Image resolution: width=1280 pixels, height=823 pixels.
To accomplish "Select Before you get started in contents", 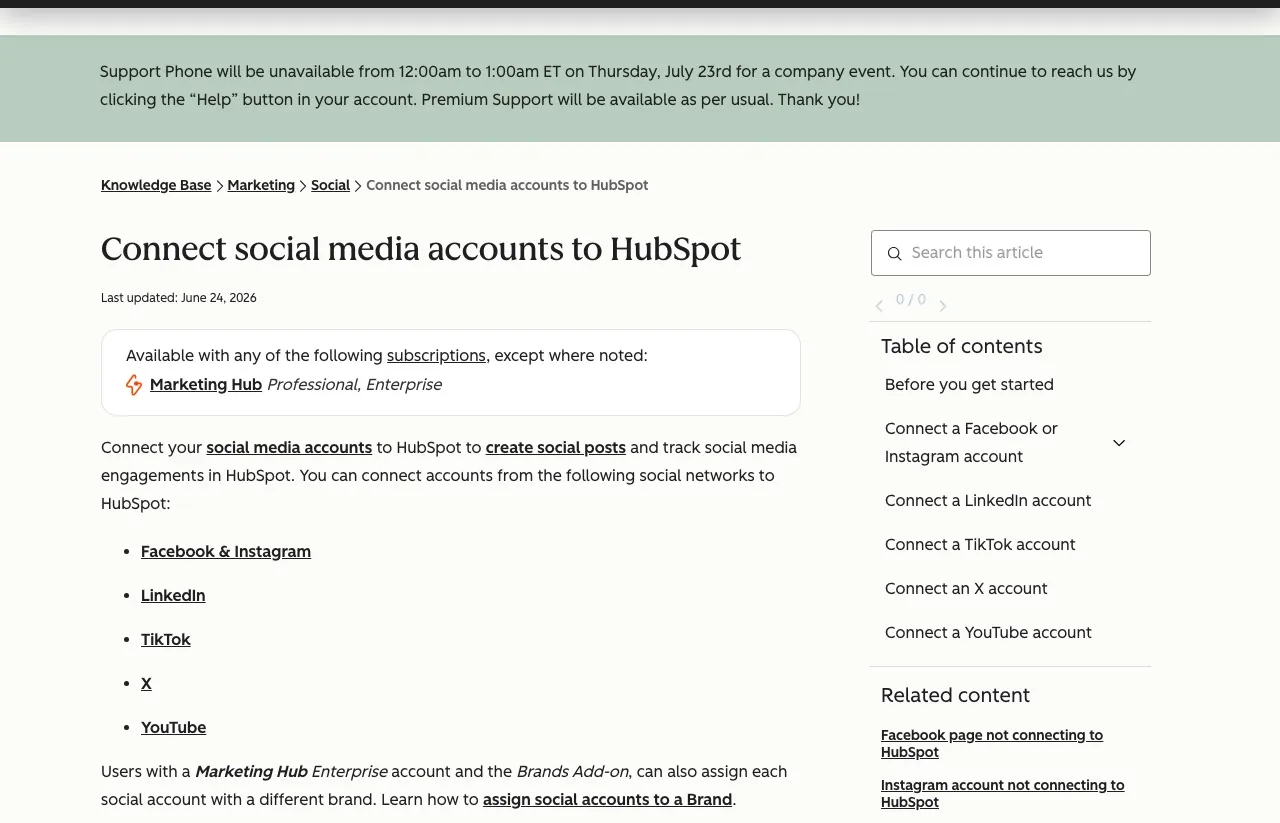I will (969, 384).
